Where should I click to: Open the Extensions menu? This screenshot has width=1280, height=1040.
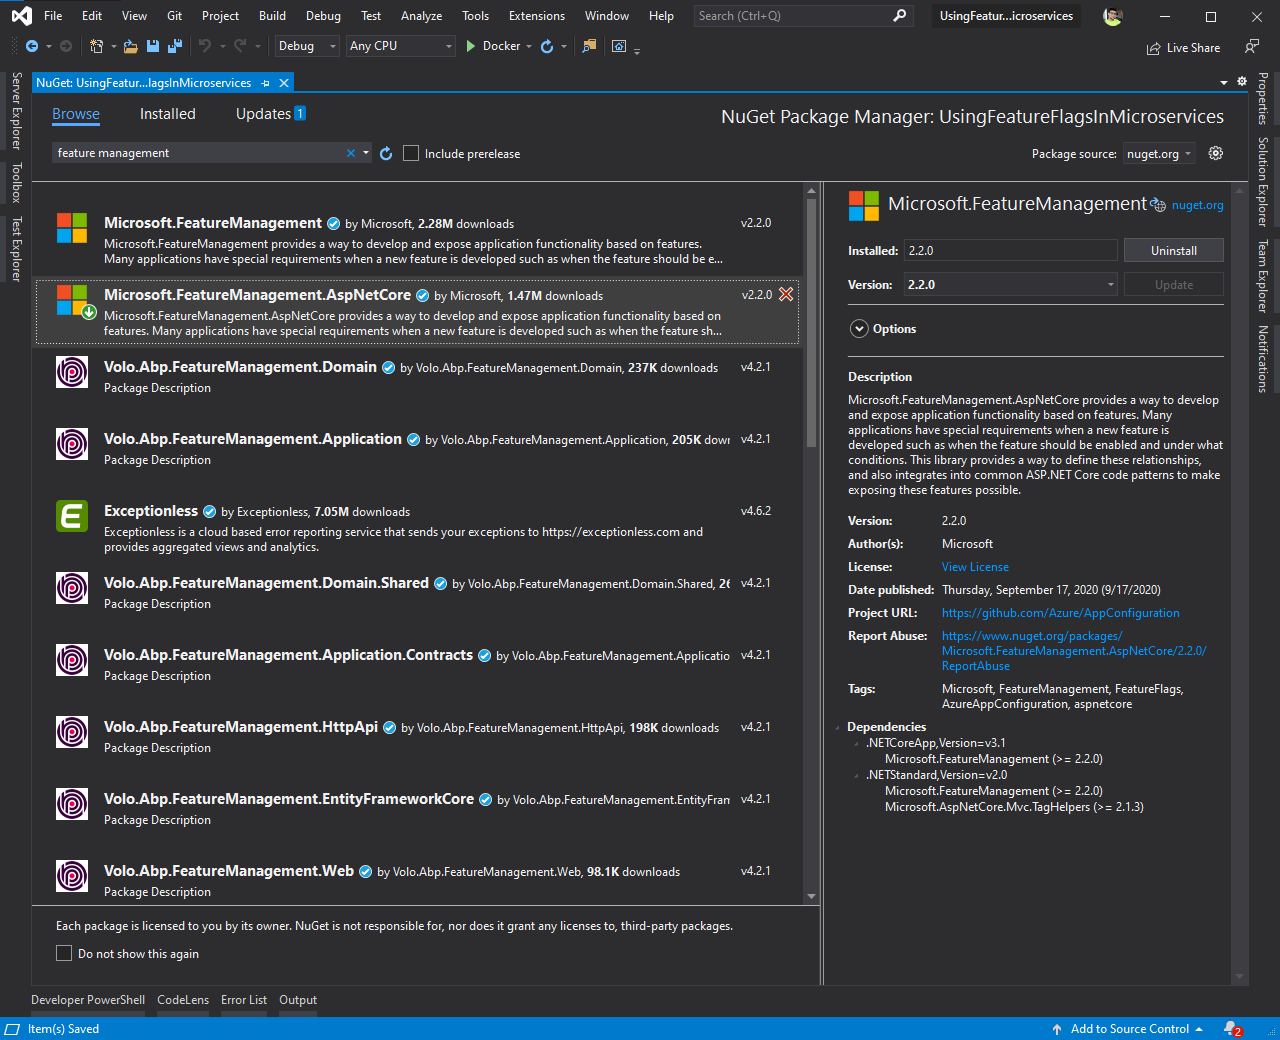(537, 16)
